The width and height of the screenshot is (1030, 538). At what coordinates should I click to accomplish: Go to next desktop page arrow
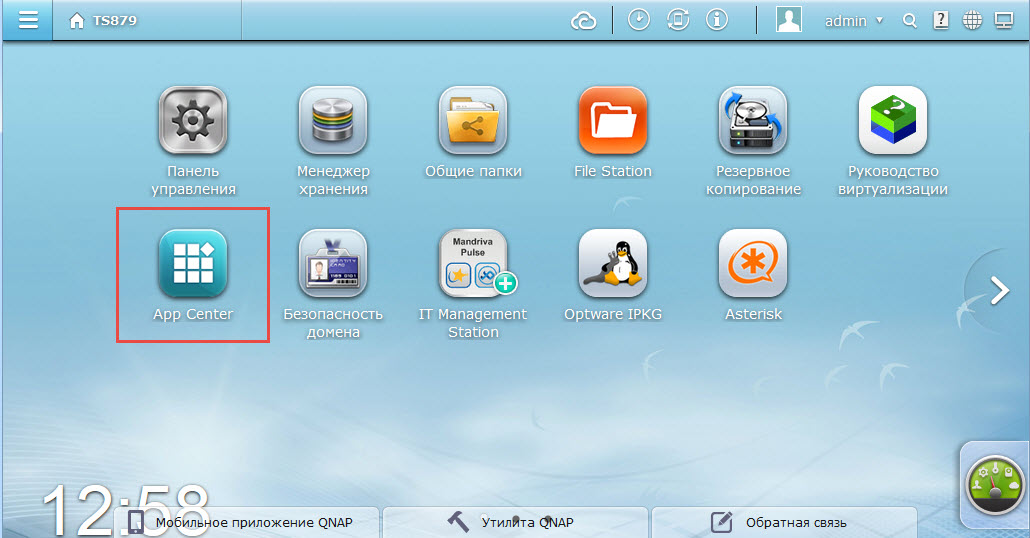(1000, 290)
